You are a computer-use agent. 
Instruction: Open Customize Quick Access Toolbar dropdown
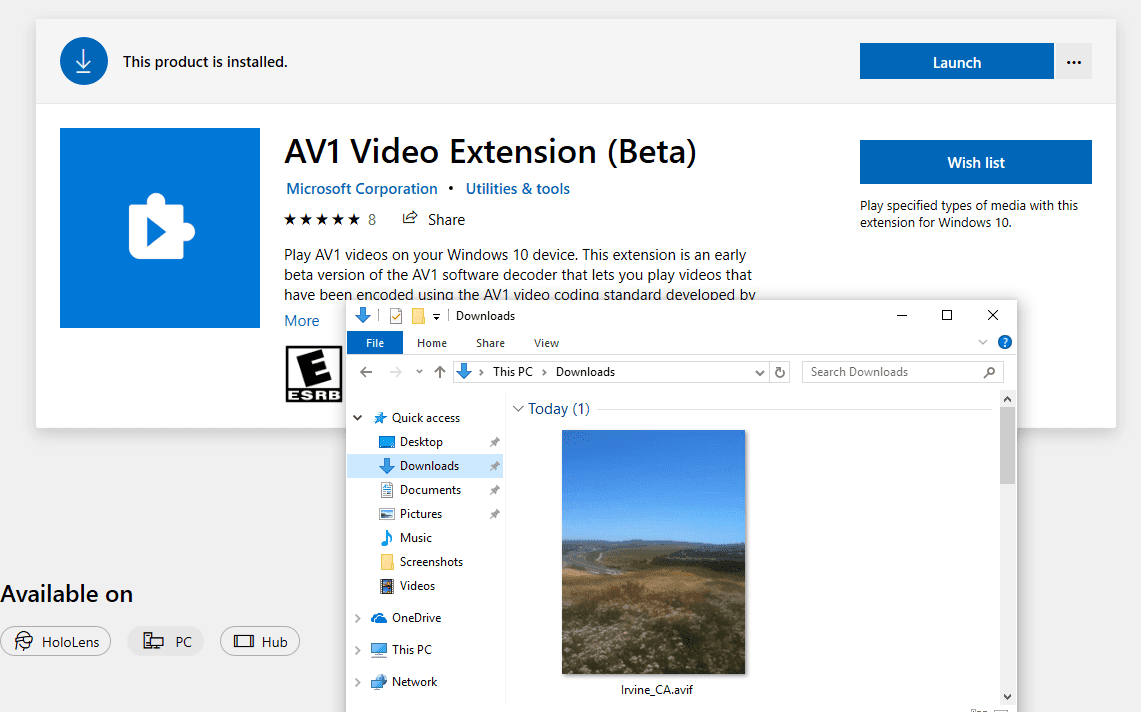tap(437, 316)
